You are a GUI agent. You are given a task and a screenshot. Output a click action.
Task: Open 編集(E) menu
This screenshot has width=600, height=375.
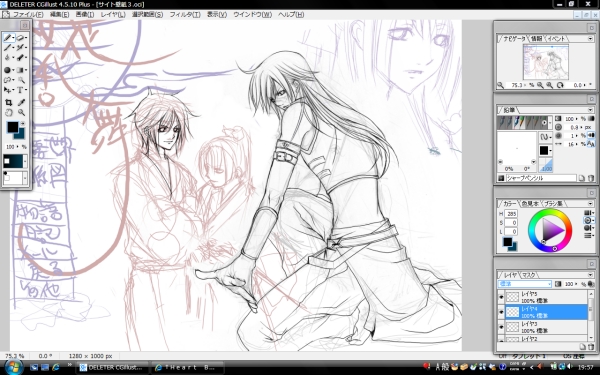pyautogui.click(x=59, y=15)
